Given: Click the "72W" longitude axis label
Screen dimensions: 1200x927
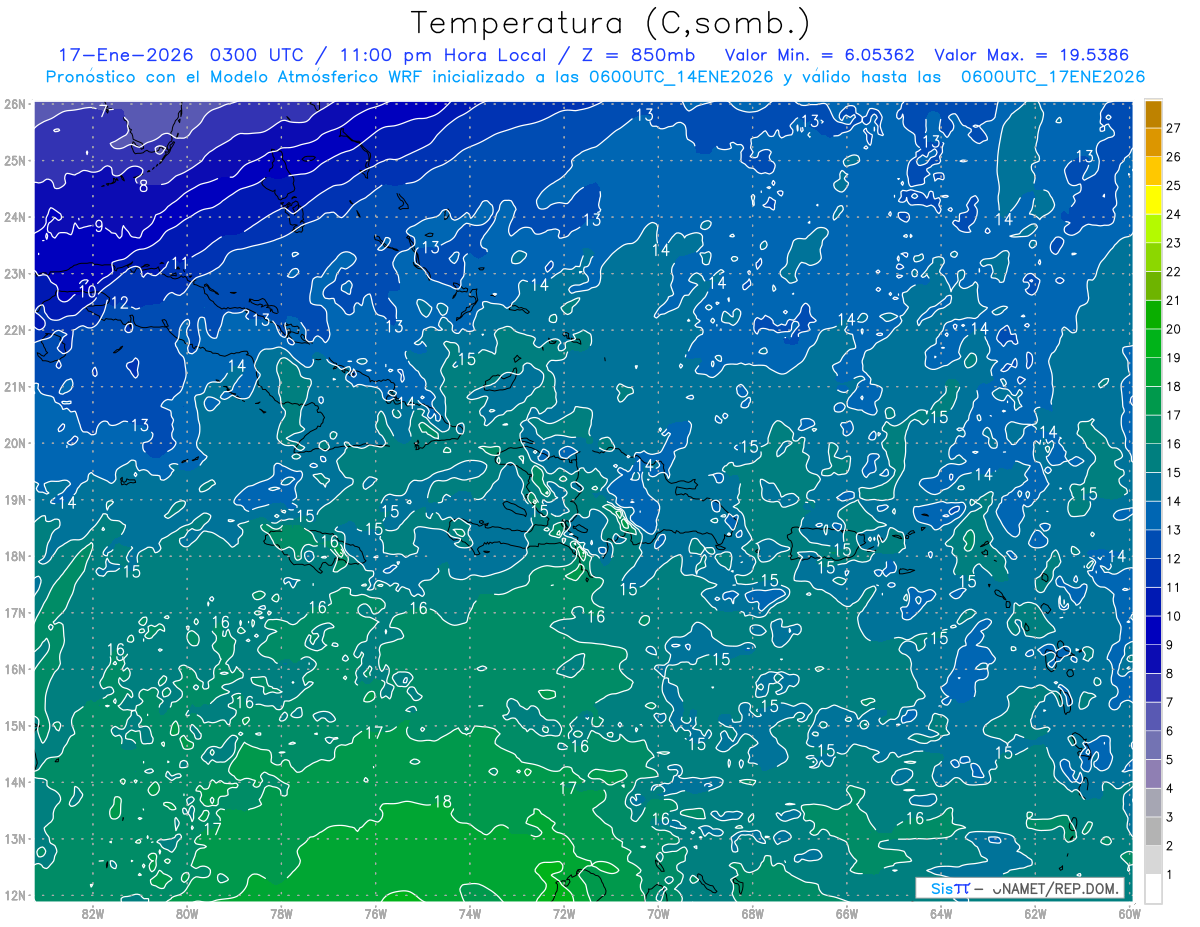Looking at the screenshot, I should 564,913.
